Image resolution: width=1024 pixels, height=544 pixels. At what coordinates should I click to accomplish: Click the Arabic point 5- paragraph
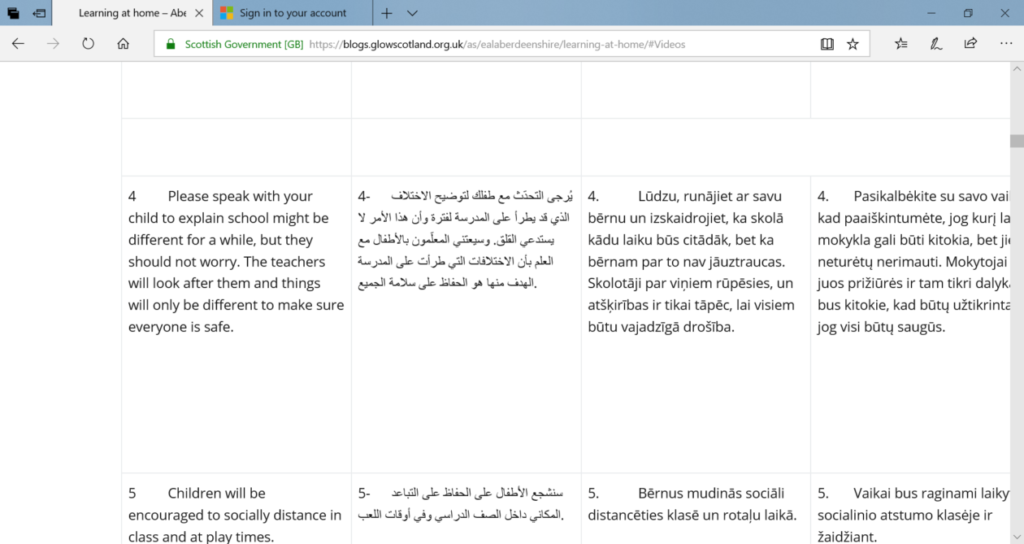point(460,504)
